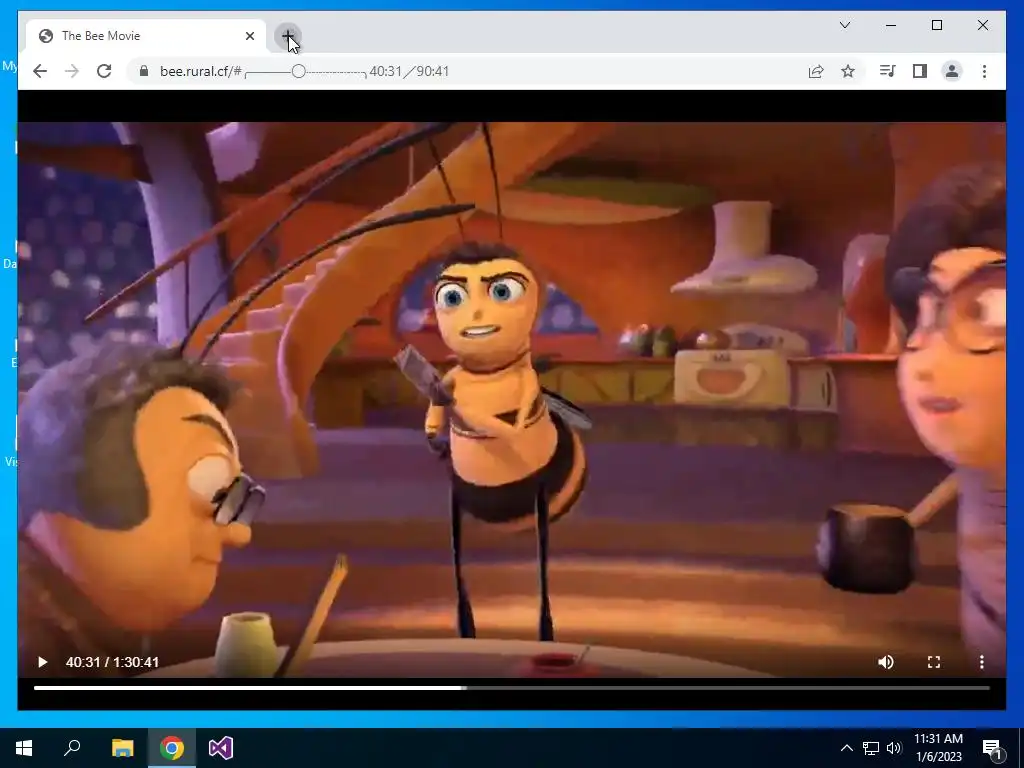The height and width of the screenshot is (768, 1024).
Task: Open a new tab
Action: pos(288,35)
